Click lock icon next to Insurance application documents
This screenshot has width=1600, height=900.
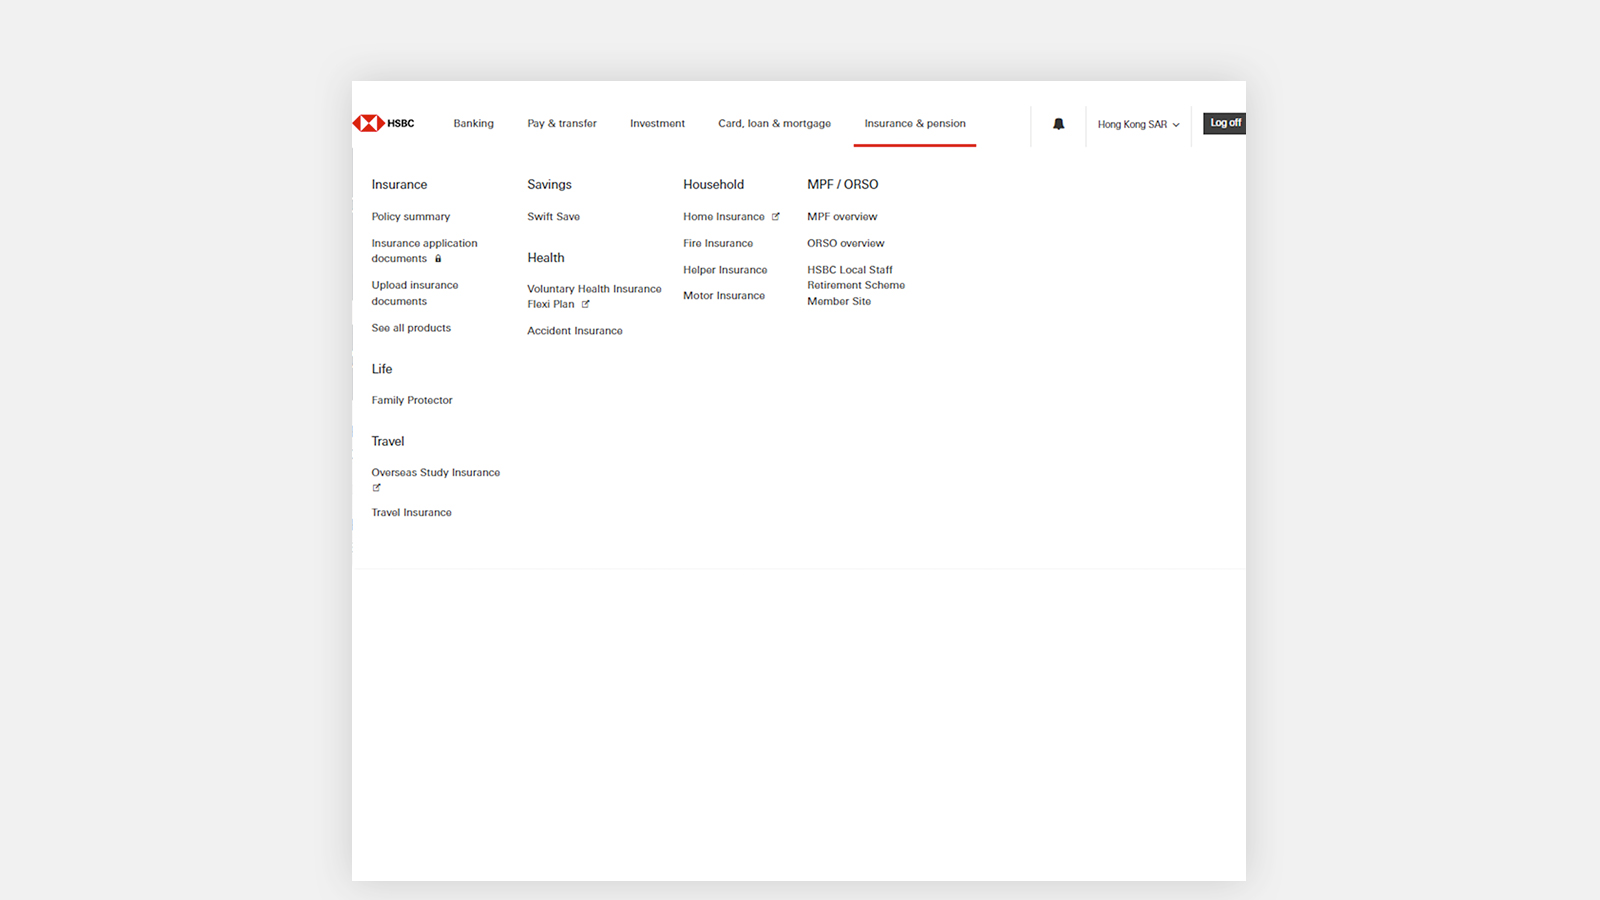point(438,259)
